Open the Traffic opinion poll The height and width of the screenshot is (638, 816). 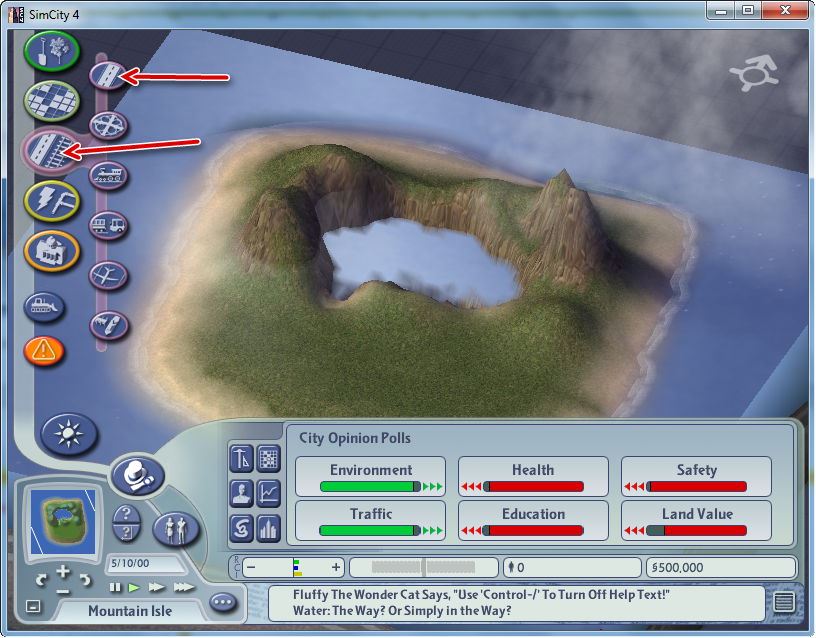point(371,521)
